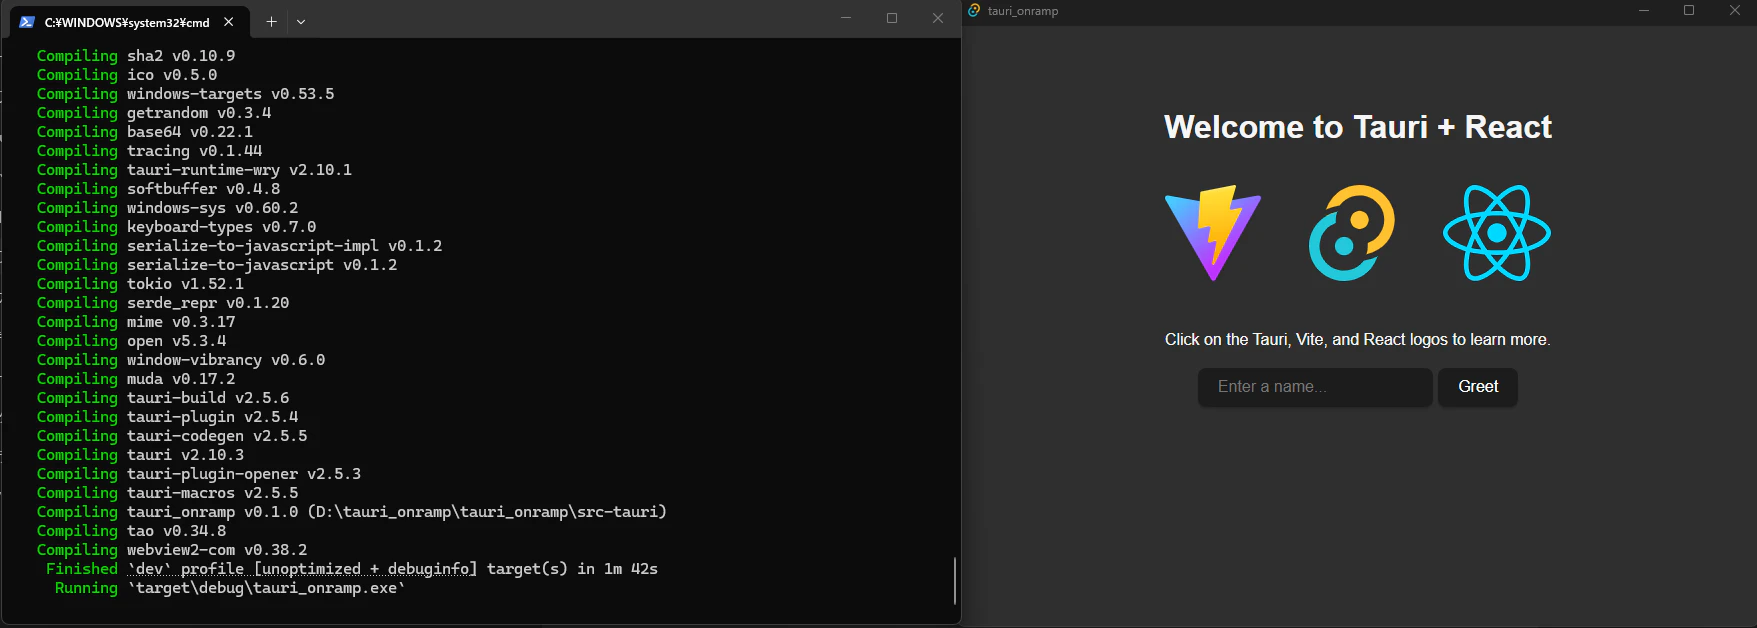The height and width of the screenshot is (628, 1757).
Task: Close the terminal window
Action: pos(938,18)
